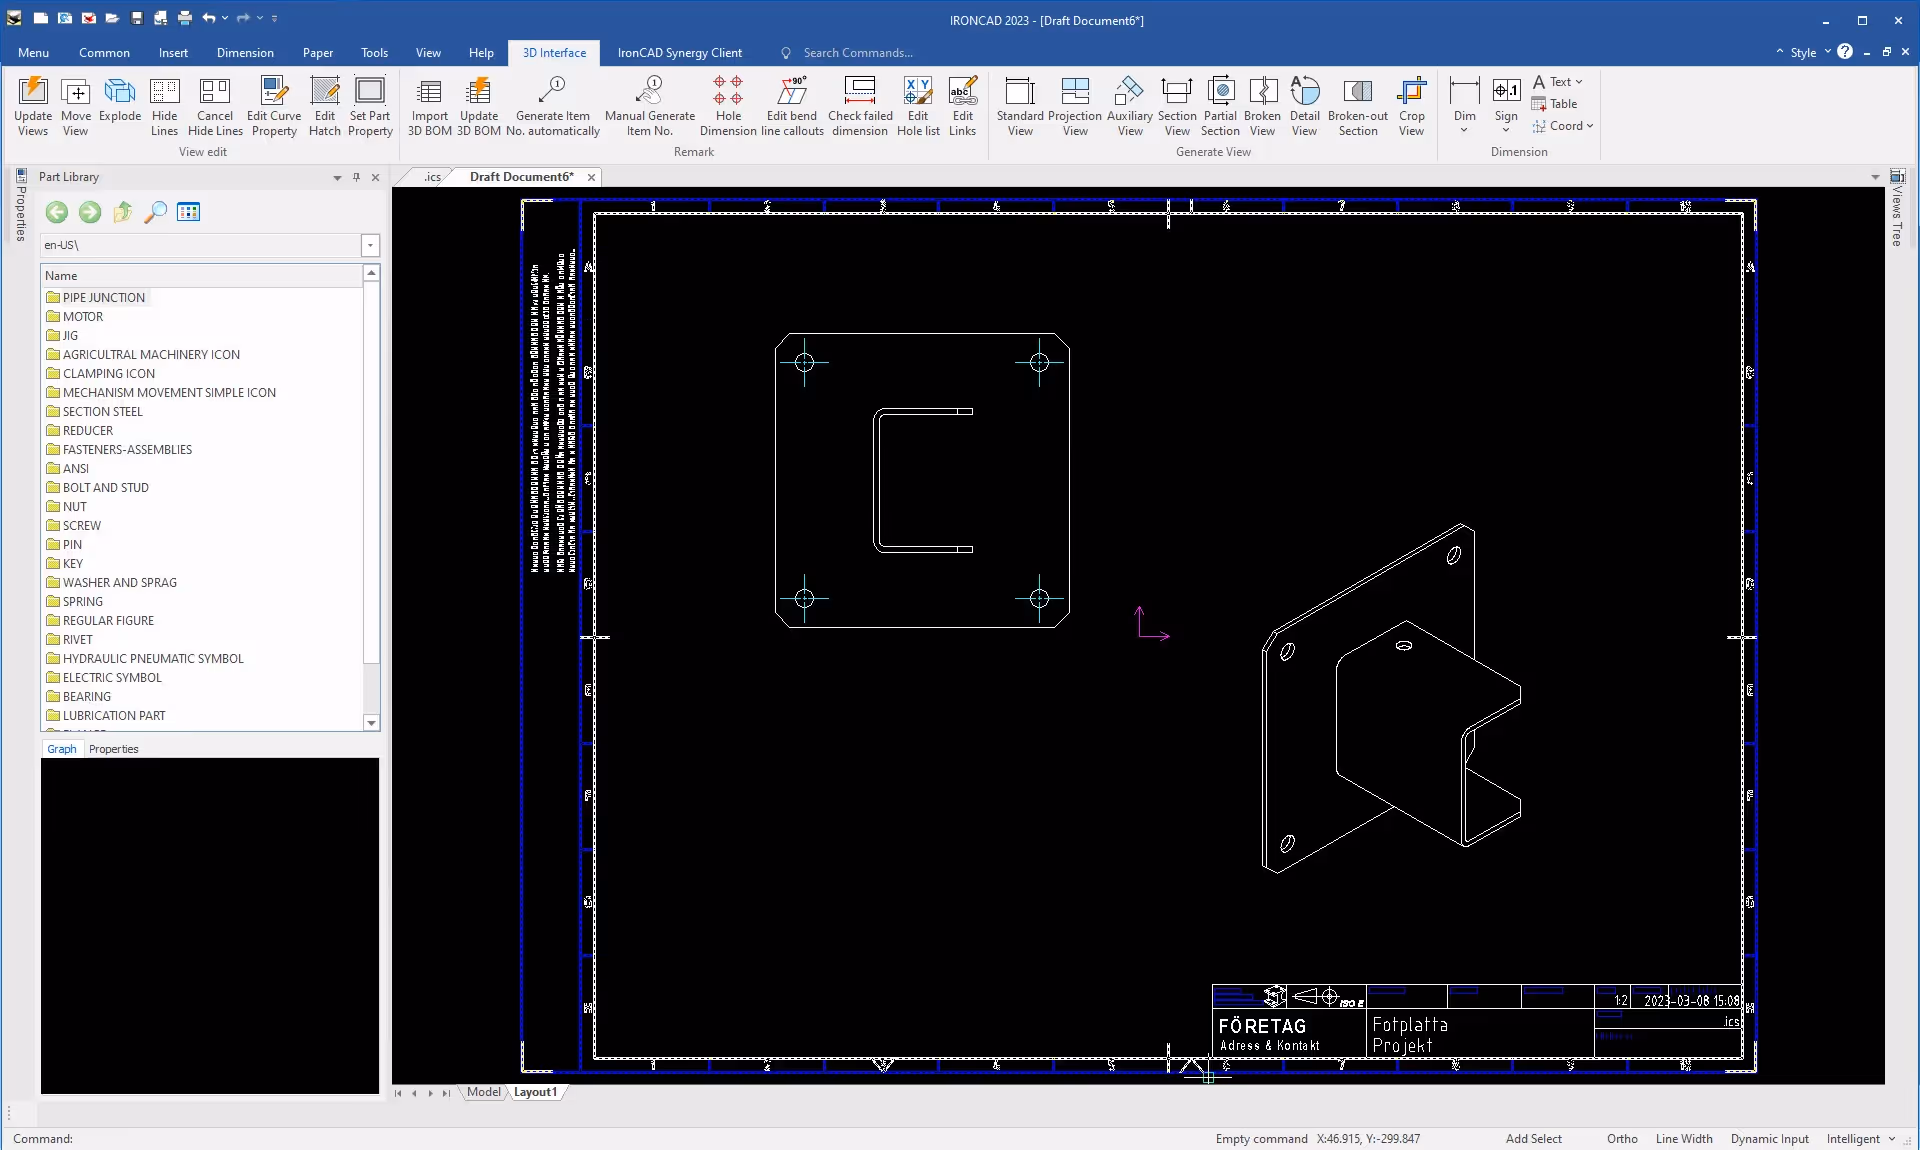Open the en-US path dropdown
Viewport: 1920px width, 1150px height.
[x=369, y=245]
